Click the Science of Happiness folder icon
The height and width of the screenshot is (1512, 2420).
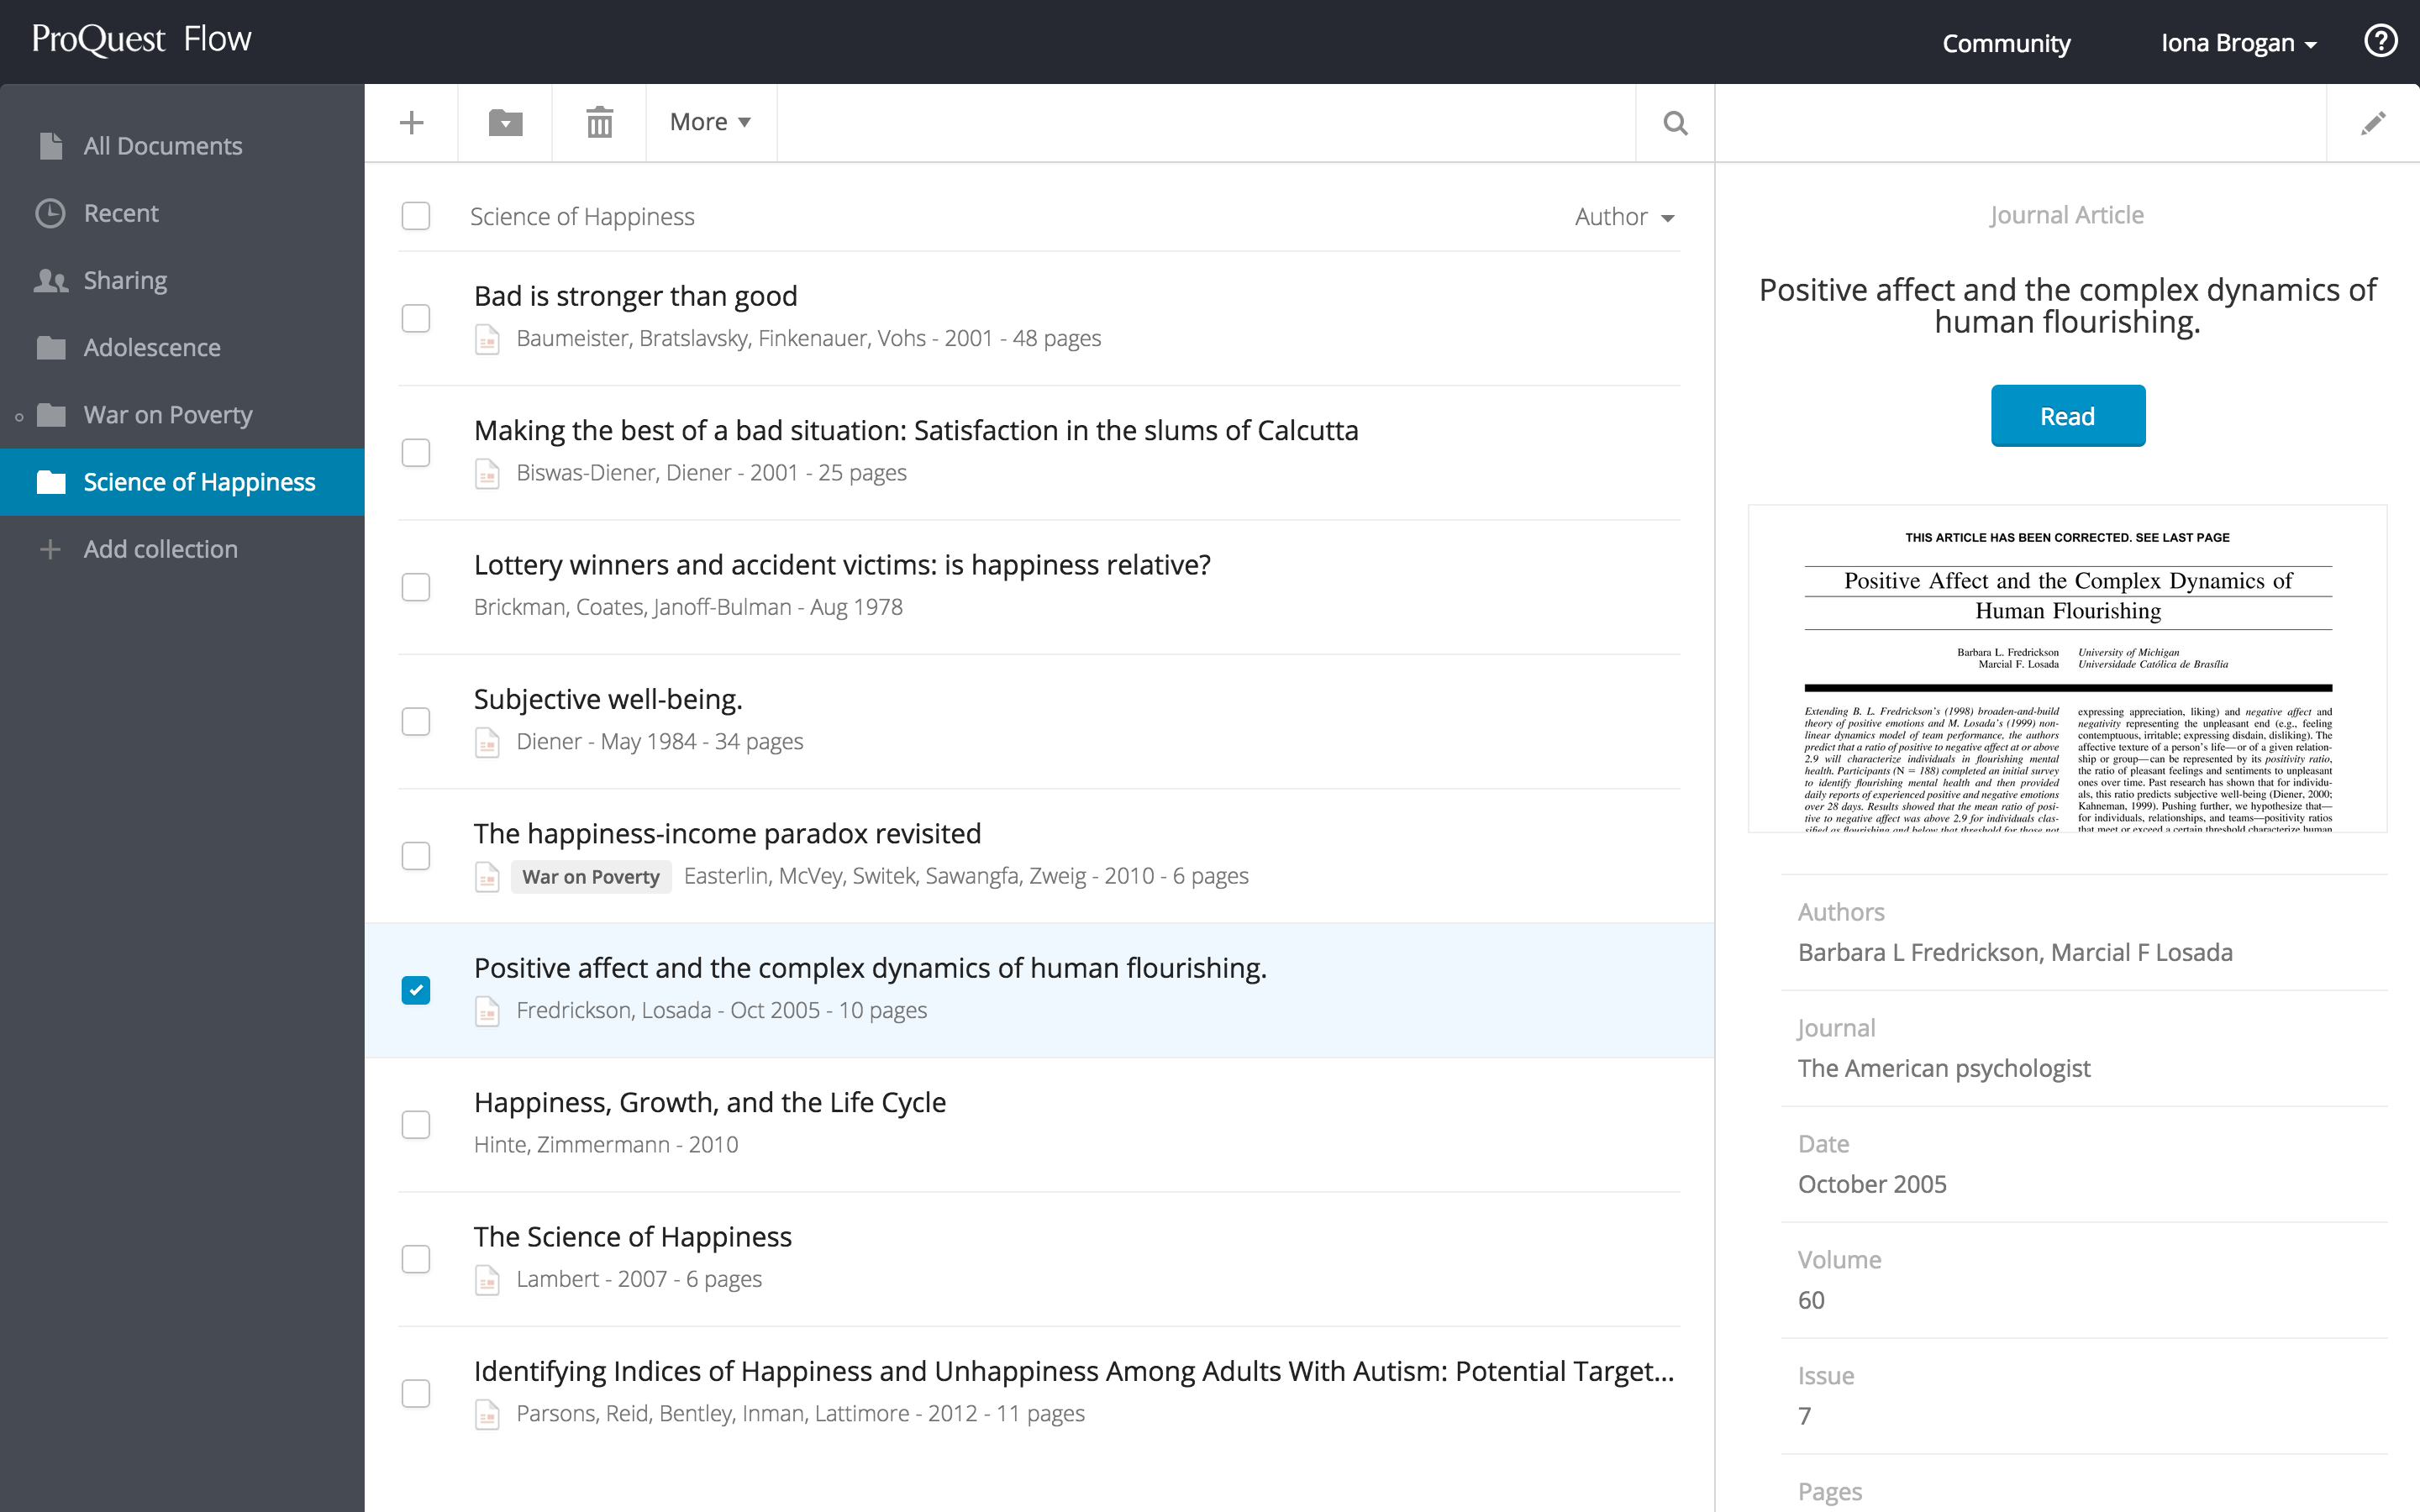coord(51,482)
